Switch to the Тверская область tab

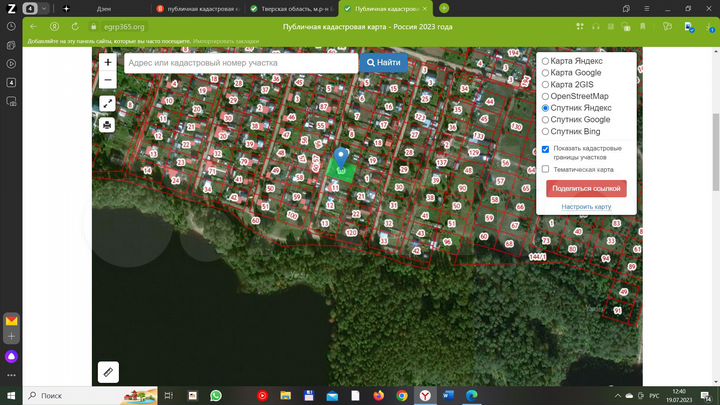[x=290, y=8]
